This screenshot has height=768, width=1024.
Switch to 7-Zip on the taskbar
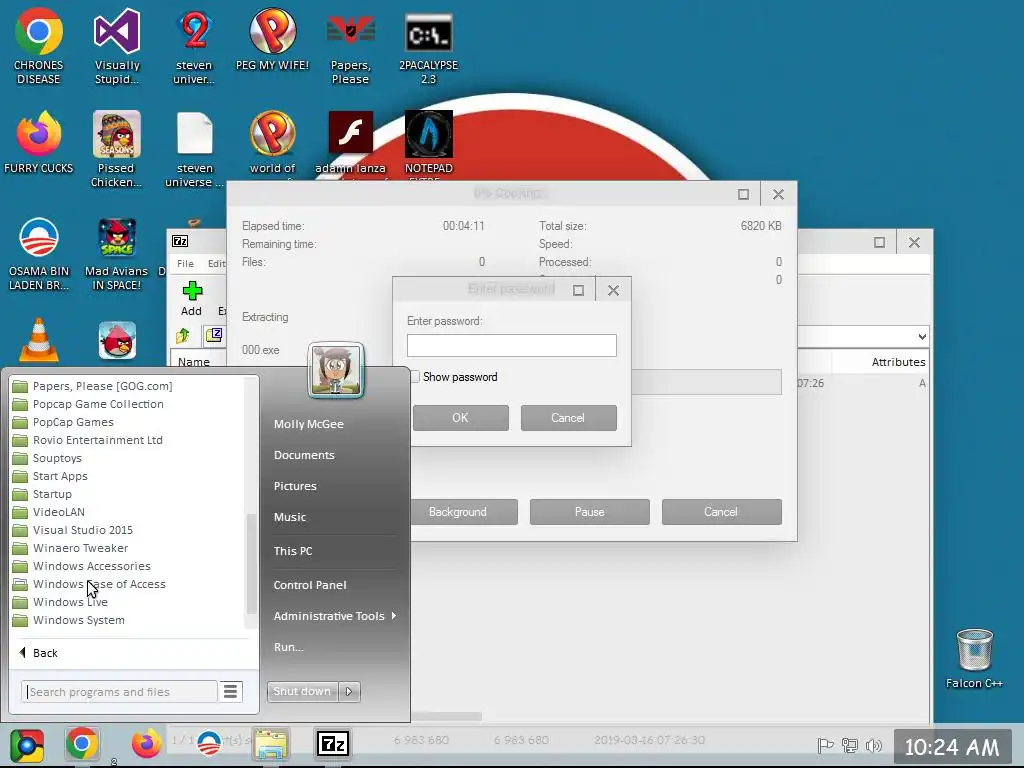[332, 744]
